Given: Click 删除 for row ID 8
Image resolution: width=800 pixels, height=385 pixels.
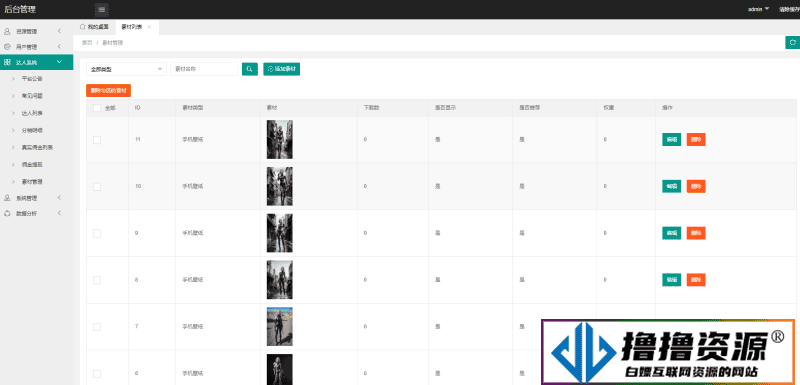Looking at the screenshot, I should click(x=696, y=280).
